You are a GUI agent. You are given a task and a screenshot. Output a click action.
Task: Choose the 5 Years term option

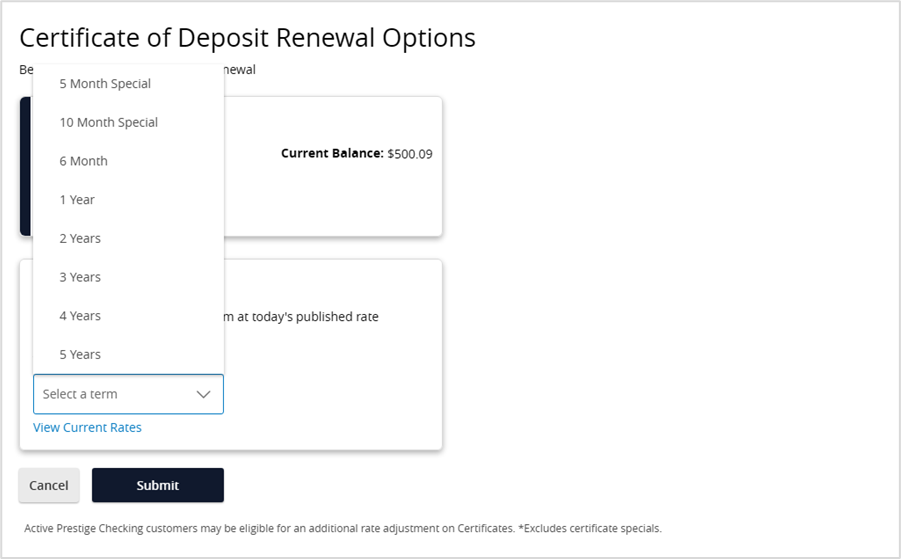[80, 354]
